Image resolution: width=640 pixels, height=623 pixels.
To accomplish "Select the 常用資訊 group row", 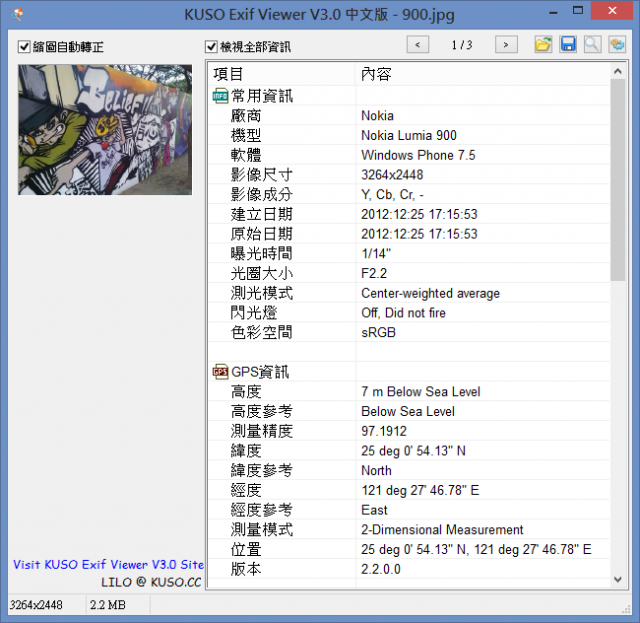I will [x=409, y=96].
